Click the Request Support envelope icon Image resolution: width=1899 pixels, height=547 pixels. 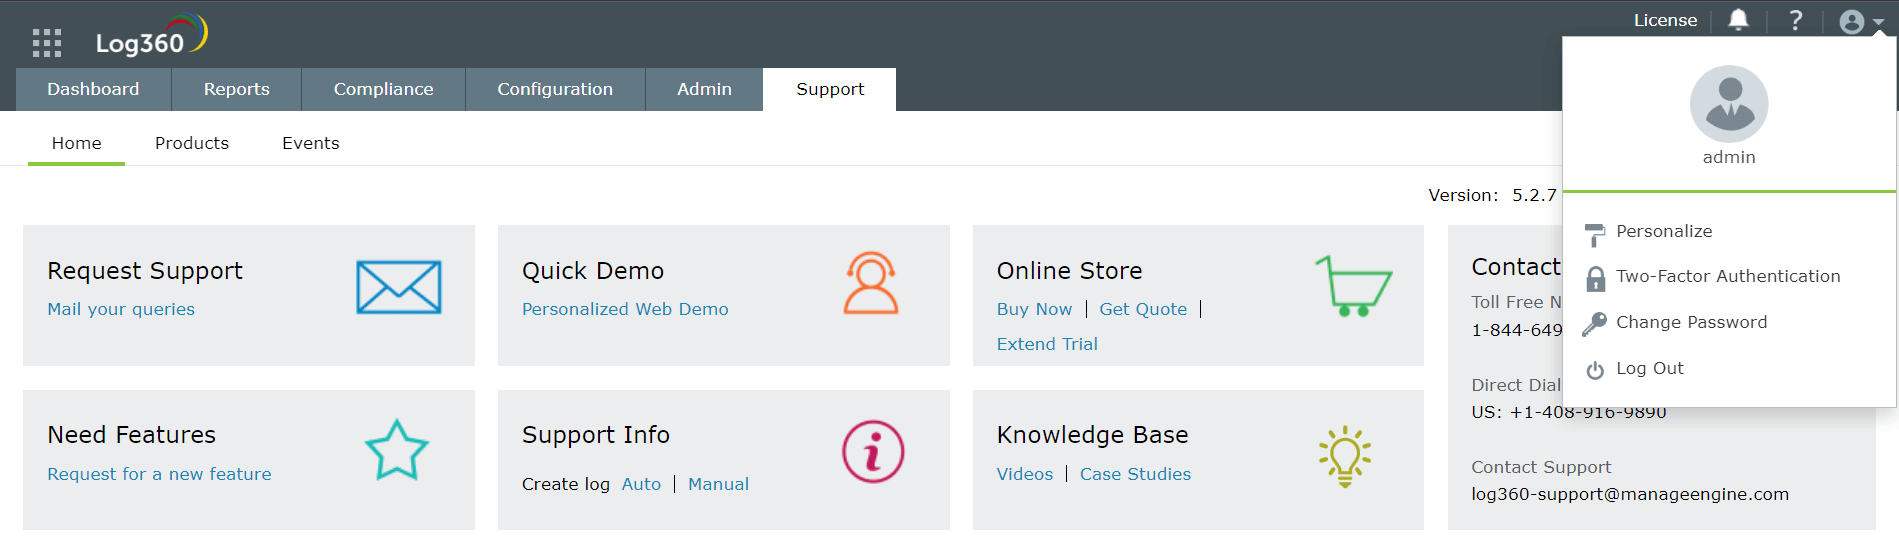(x=398, y=287)
